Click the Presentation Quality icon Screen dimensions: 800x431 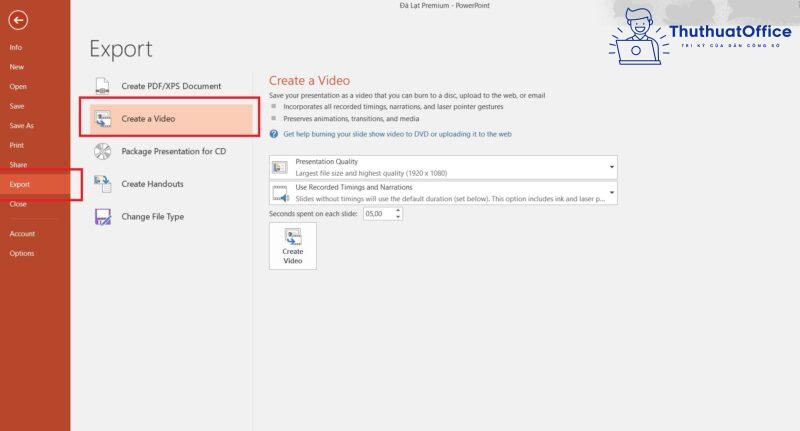[280, 167]
